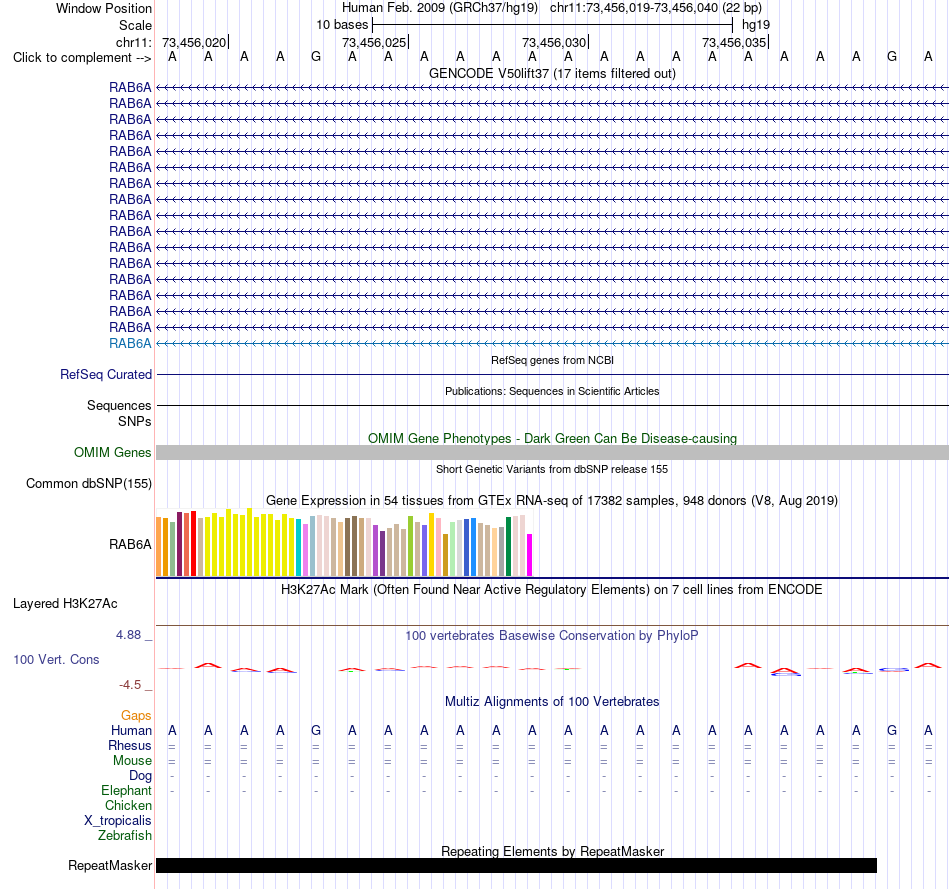
Task: Click the RAB6A label beside GTEx bar chart
Action: pyautogui.click(x=130, y=545)
